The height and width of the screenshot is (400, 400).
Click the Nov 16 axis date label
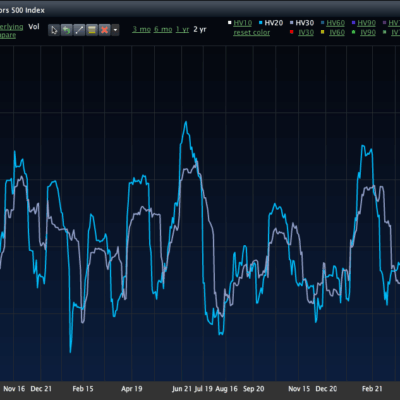14,389
